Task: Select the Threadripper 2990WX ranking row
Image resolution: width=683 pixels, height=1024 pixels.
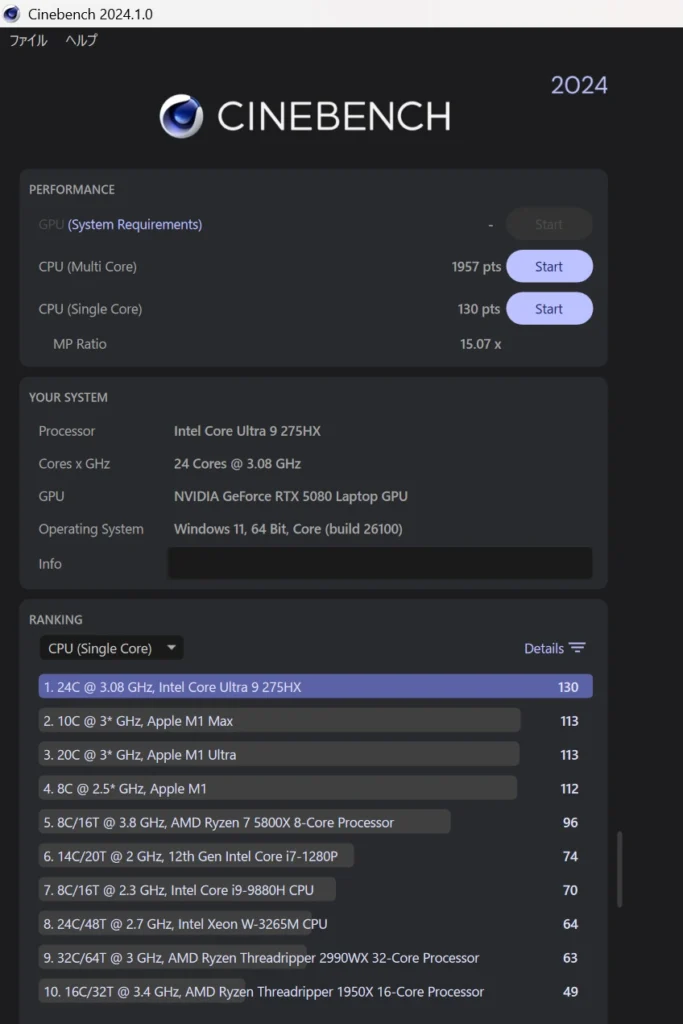Action: [x=260, y=958]
